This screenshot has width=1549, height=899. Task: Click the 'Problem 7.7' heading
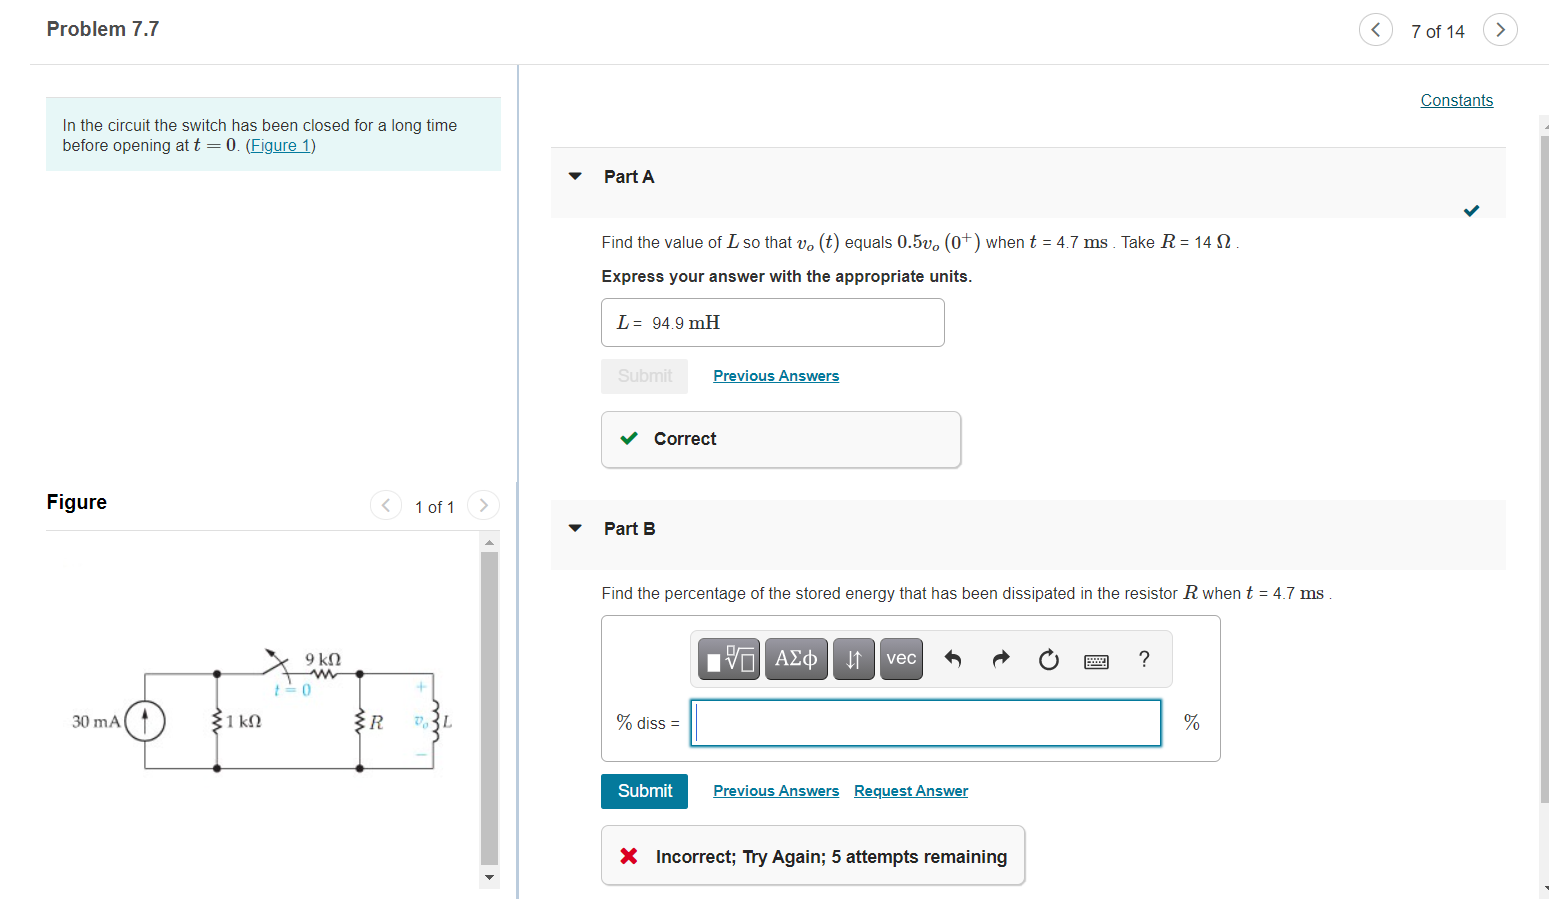tap(103, 29)
